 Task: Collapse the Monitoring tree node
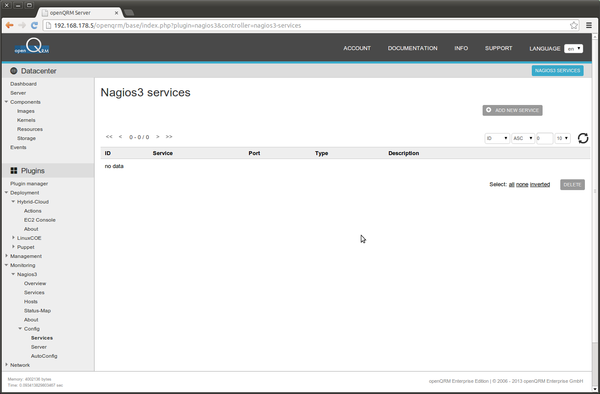(x=6, y=265)
